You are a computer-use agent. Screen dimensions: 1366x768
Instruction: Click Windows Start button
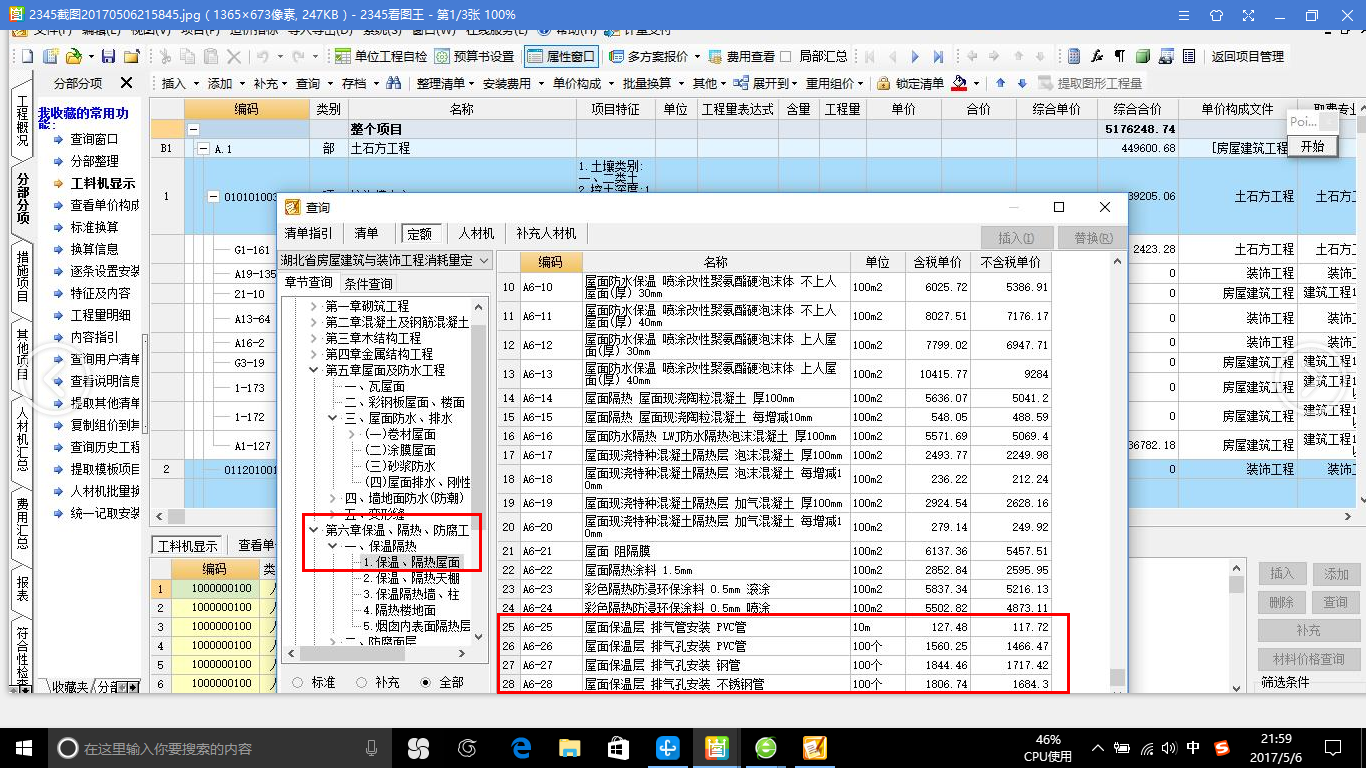24,747
